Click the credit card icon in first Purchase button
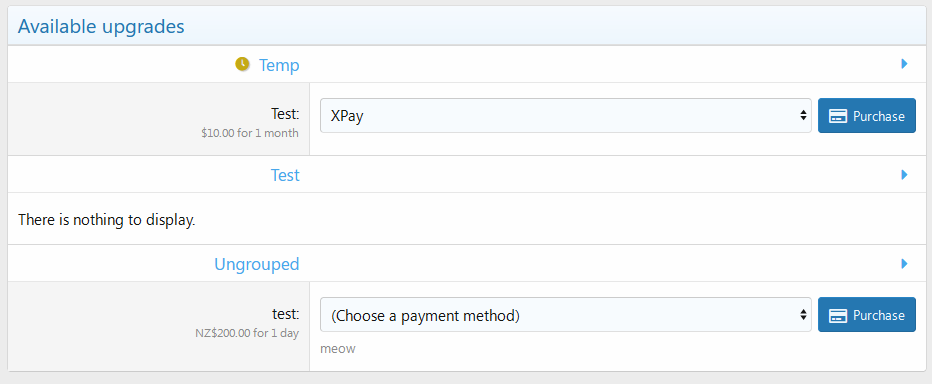Viewport: 932px width, 384px height. 838,116
